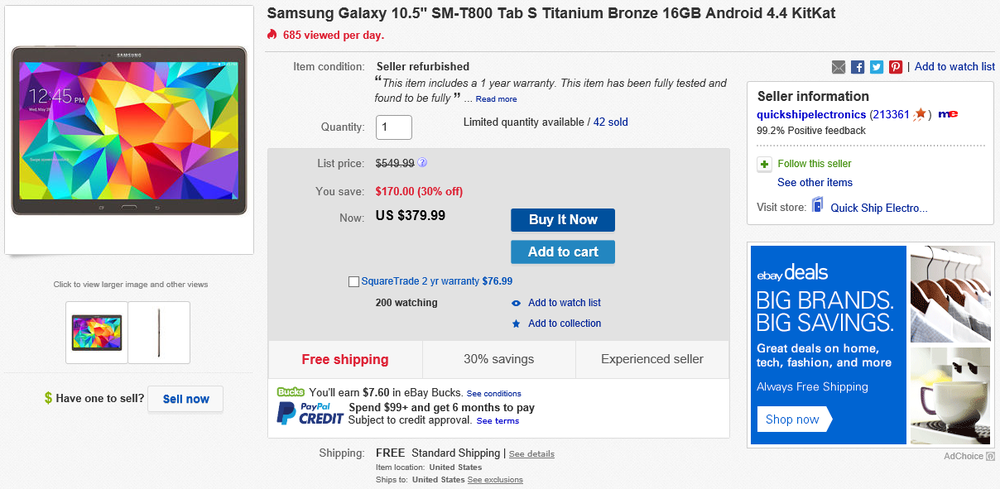Share listing on Facebook
Viewport: 1000px width, 489px height.
tap(858, 67)
